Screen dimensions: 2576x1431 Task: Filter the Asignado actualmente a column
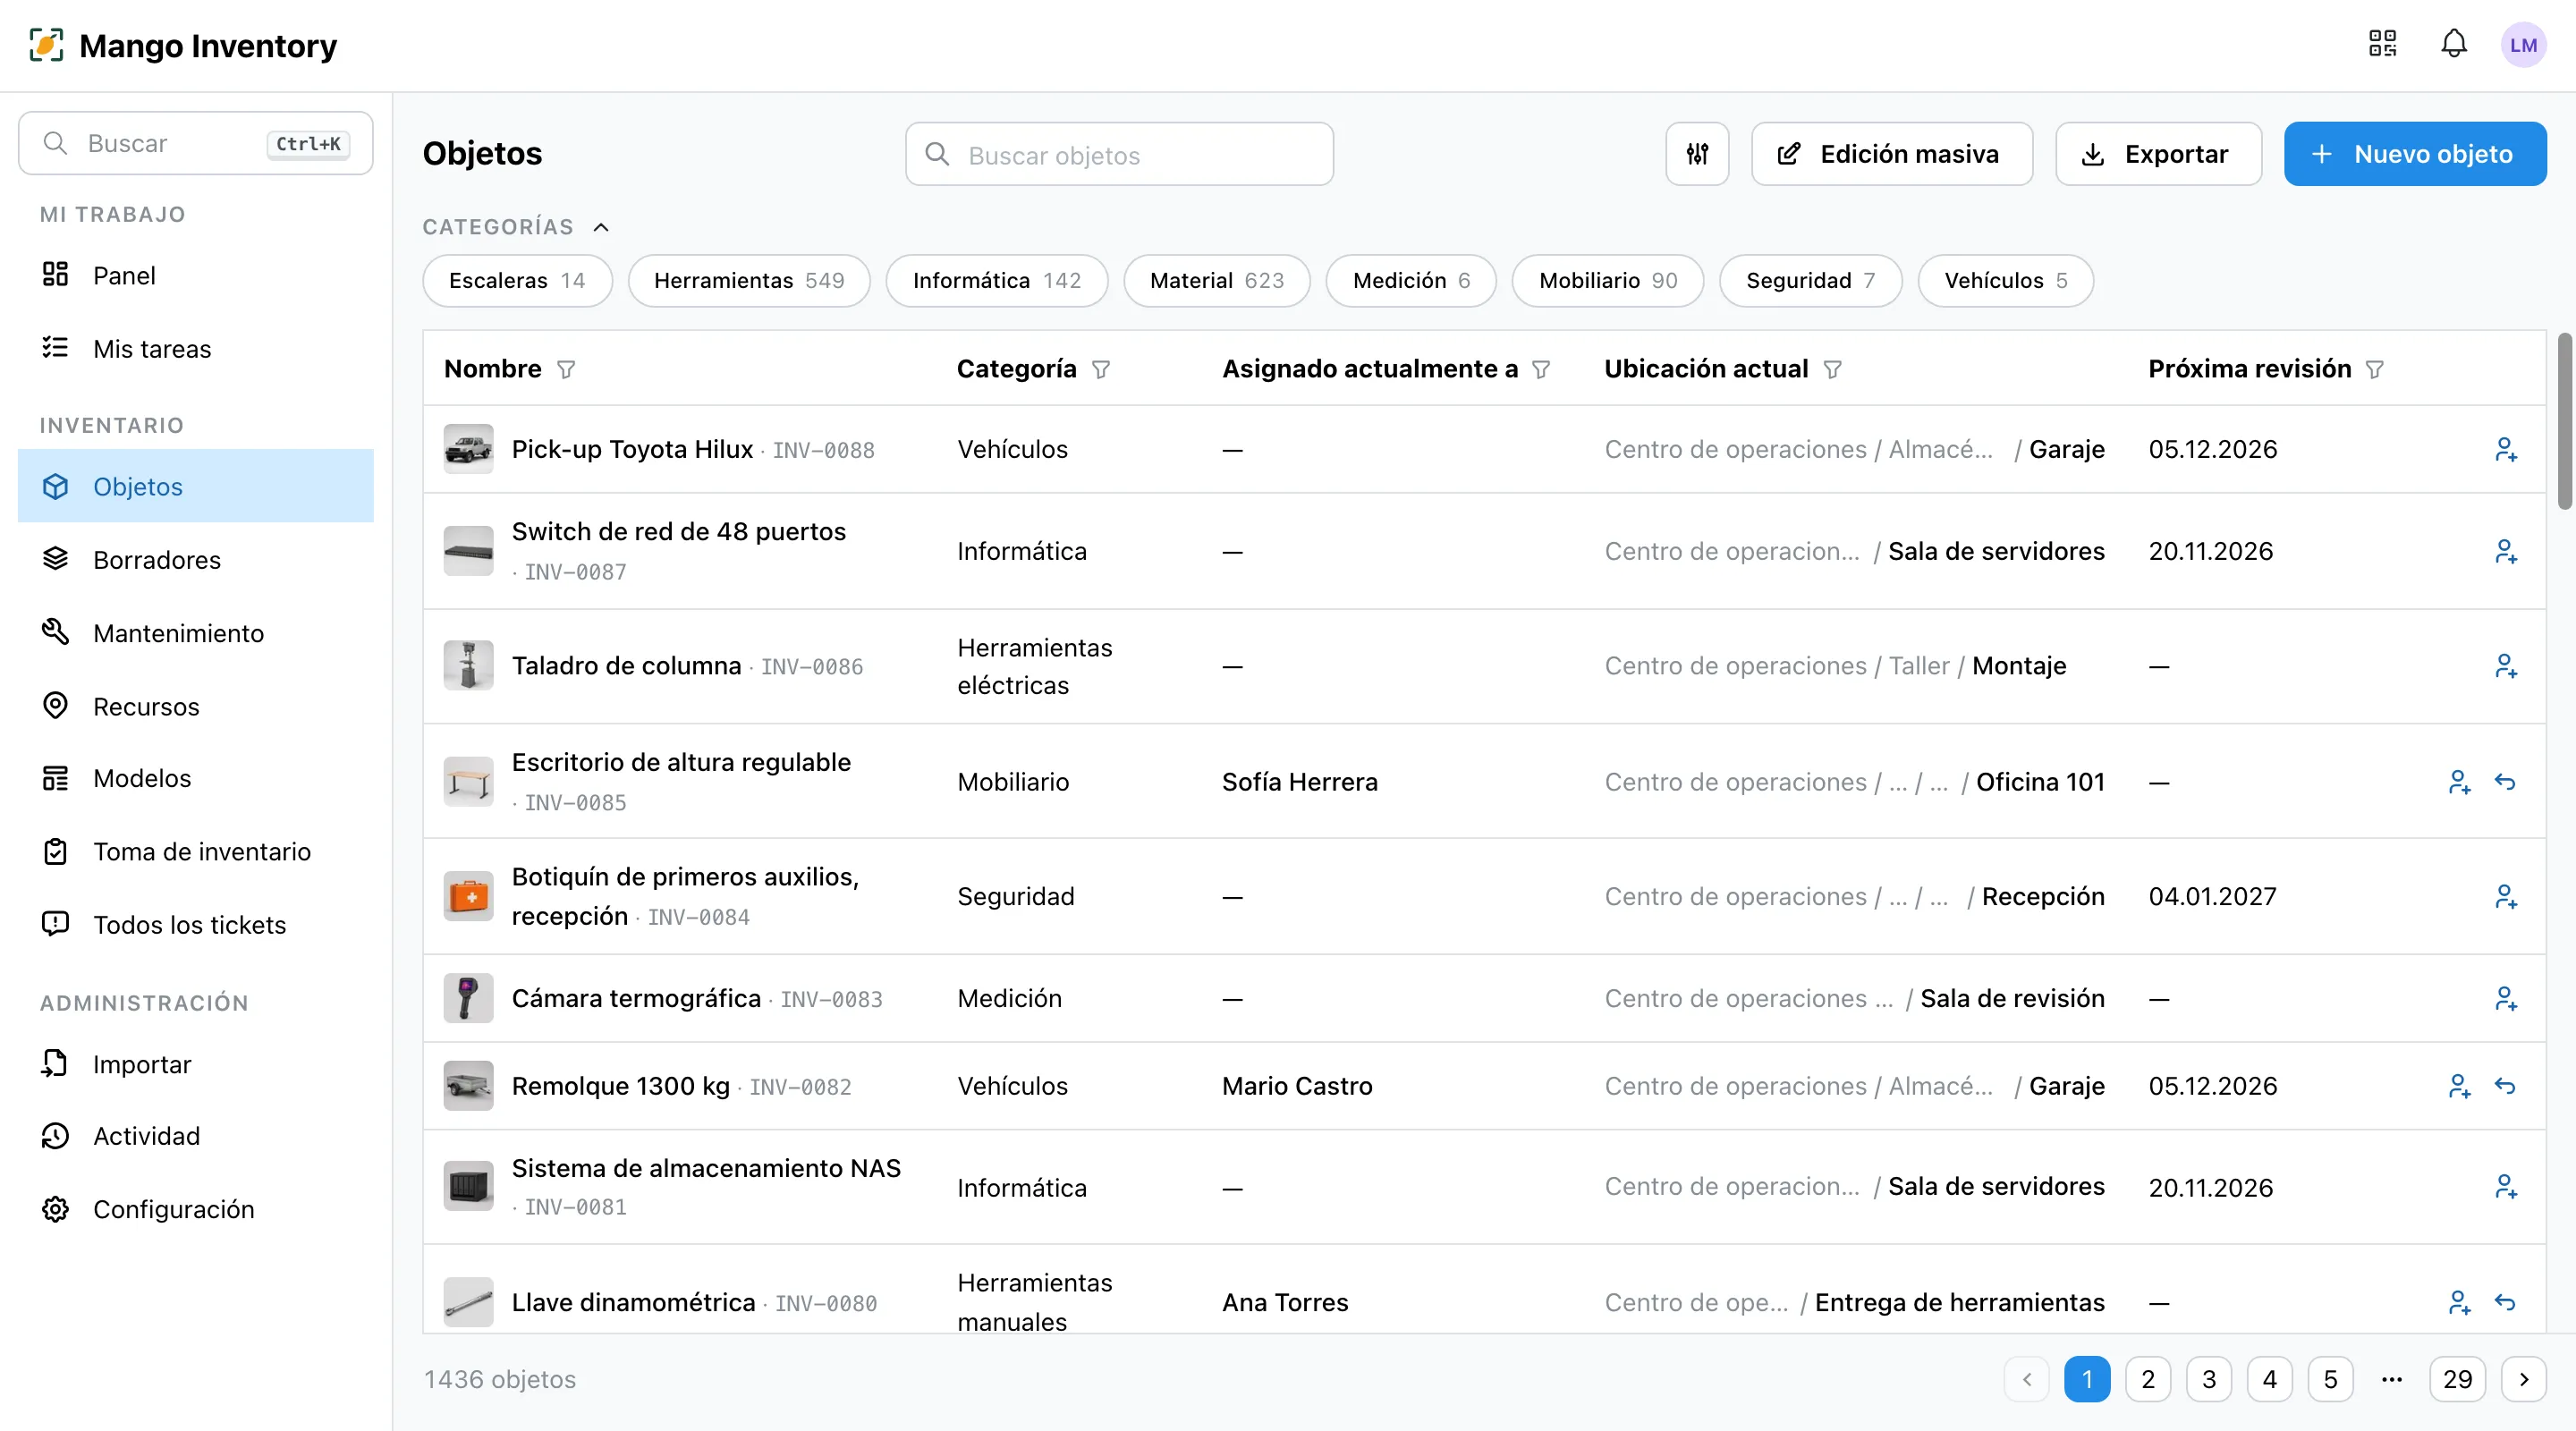[1541, 370]
